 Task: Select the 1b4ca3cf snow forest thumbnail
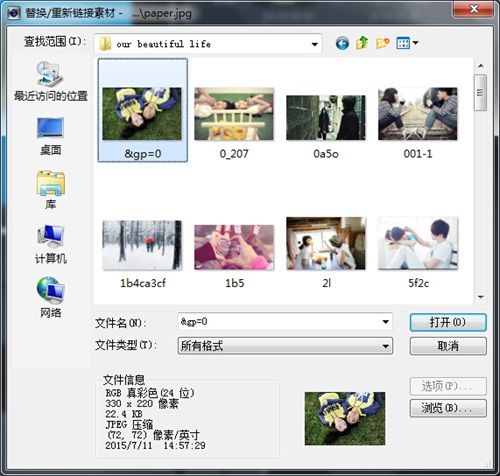pos(142,245)
